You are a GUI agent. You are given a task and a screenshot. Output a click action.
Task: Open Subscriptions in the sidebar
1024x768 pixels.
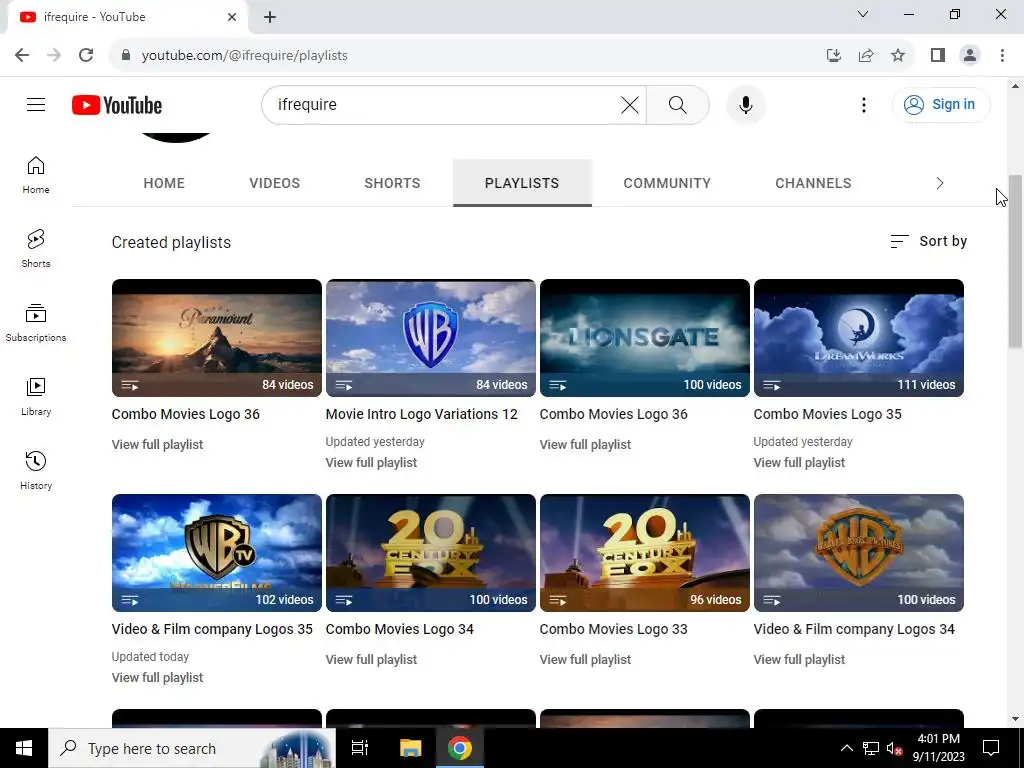click(36, 323)
